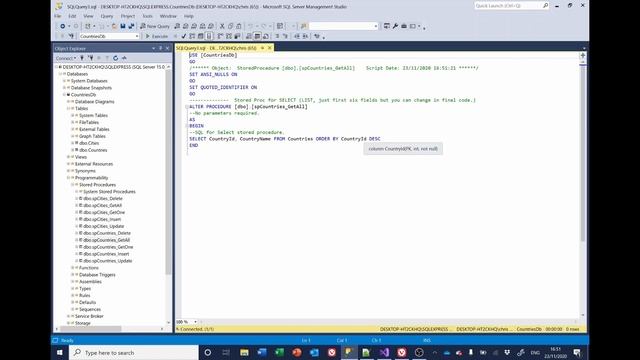Click the Refresh icon in Object Explorer

coord(116,58)
